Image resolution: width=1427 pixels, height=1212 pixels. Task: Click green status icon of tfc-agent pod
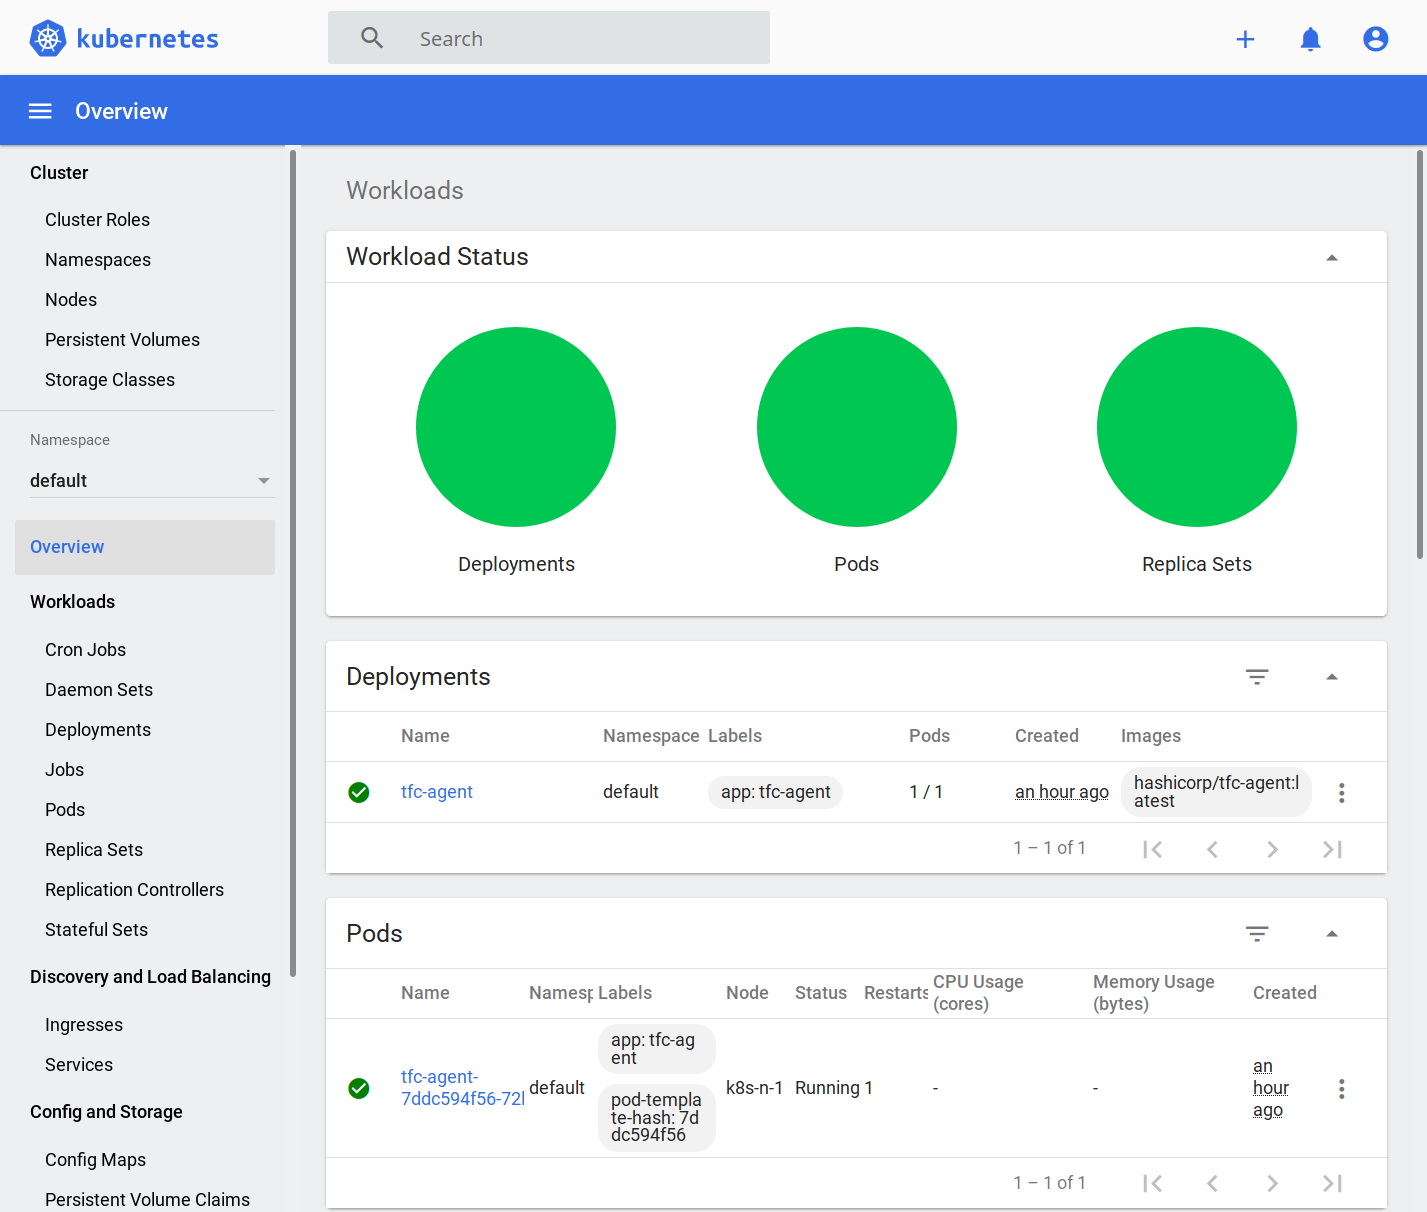(359, 1088)
